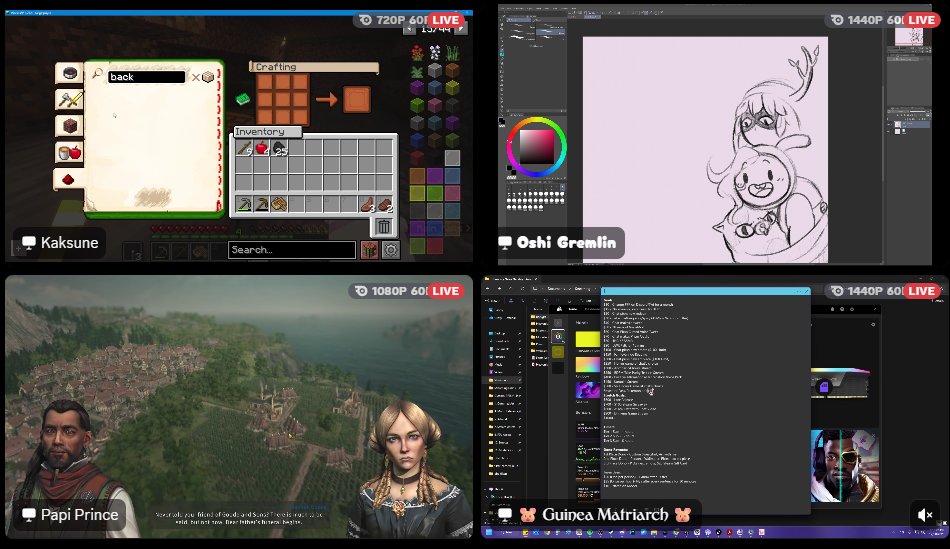This screenshot has height=549, width=950.
Task: Open the food recipe tab with the apple
Action: (x=69, y=152)
